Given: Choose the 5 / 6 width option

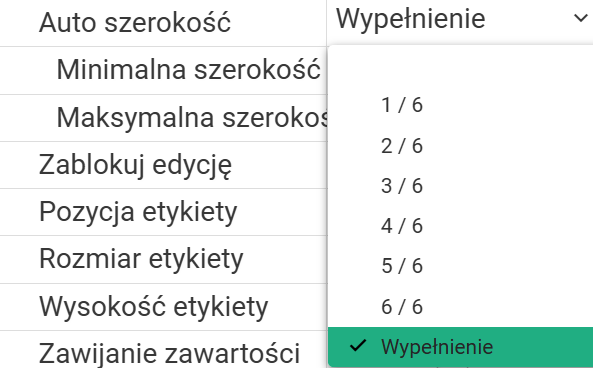Looking at the screenshot, I should click(460, 266).
